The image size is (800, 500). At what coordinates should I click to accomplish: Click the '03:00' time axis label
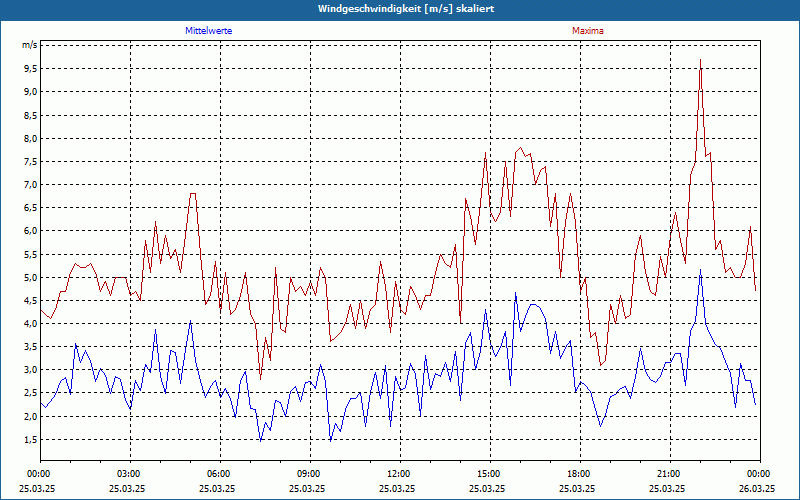click(131, 474)
